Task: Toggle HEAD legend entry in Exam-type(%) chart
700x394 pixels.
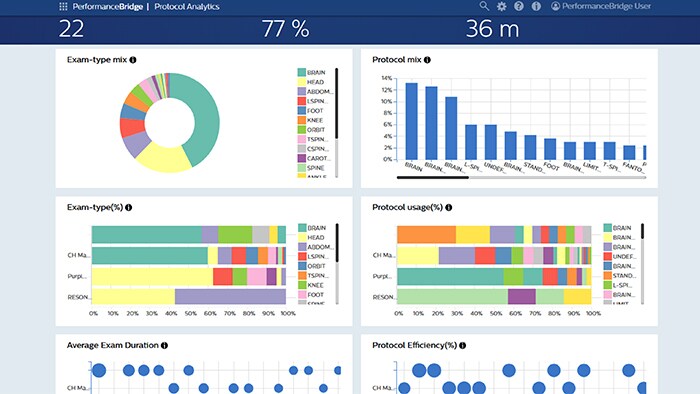Action: (311, 237)
